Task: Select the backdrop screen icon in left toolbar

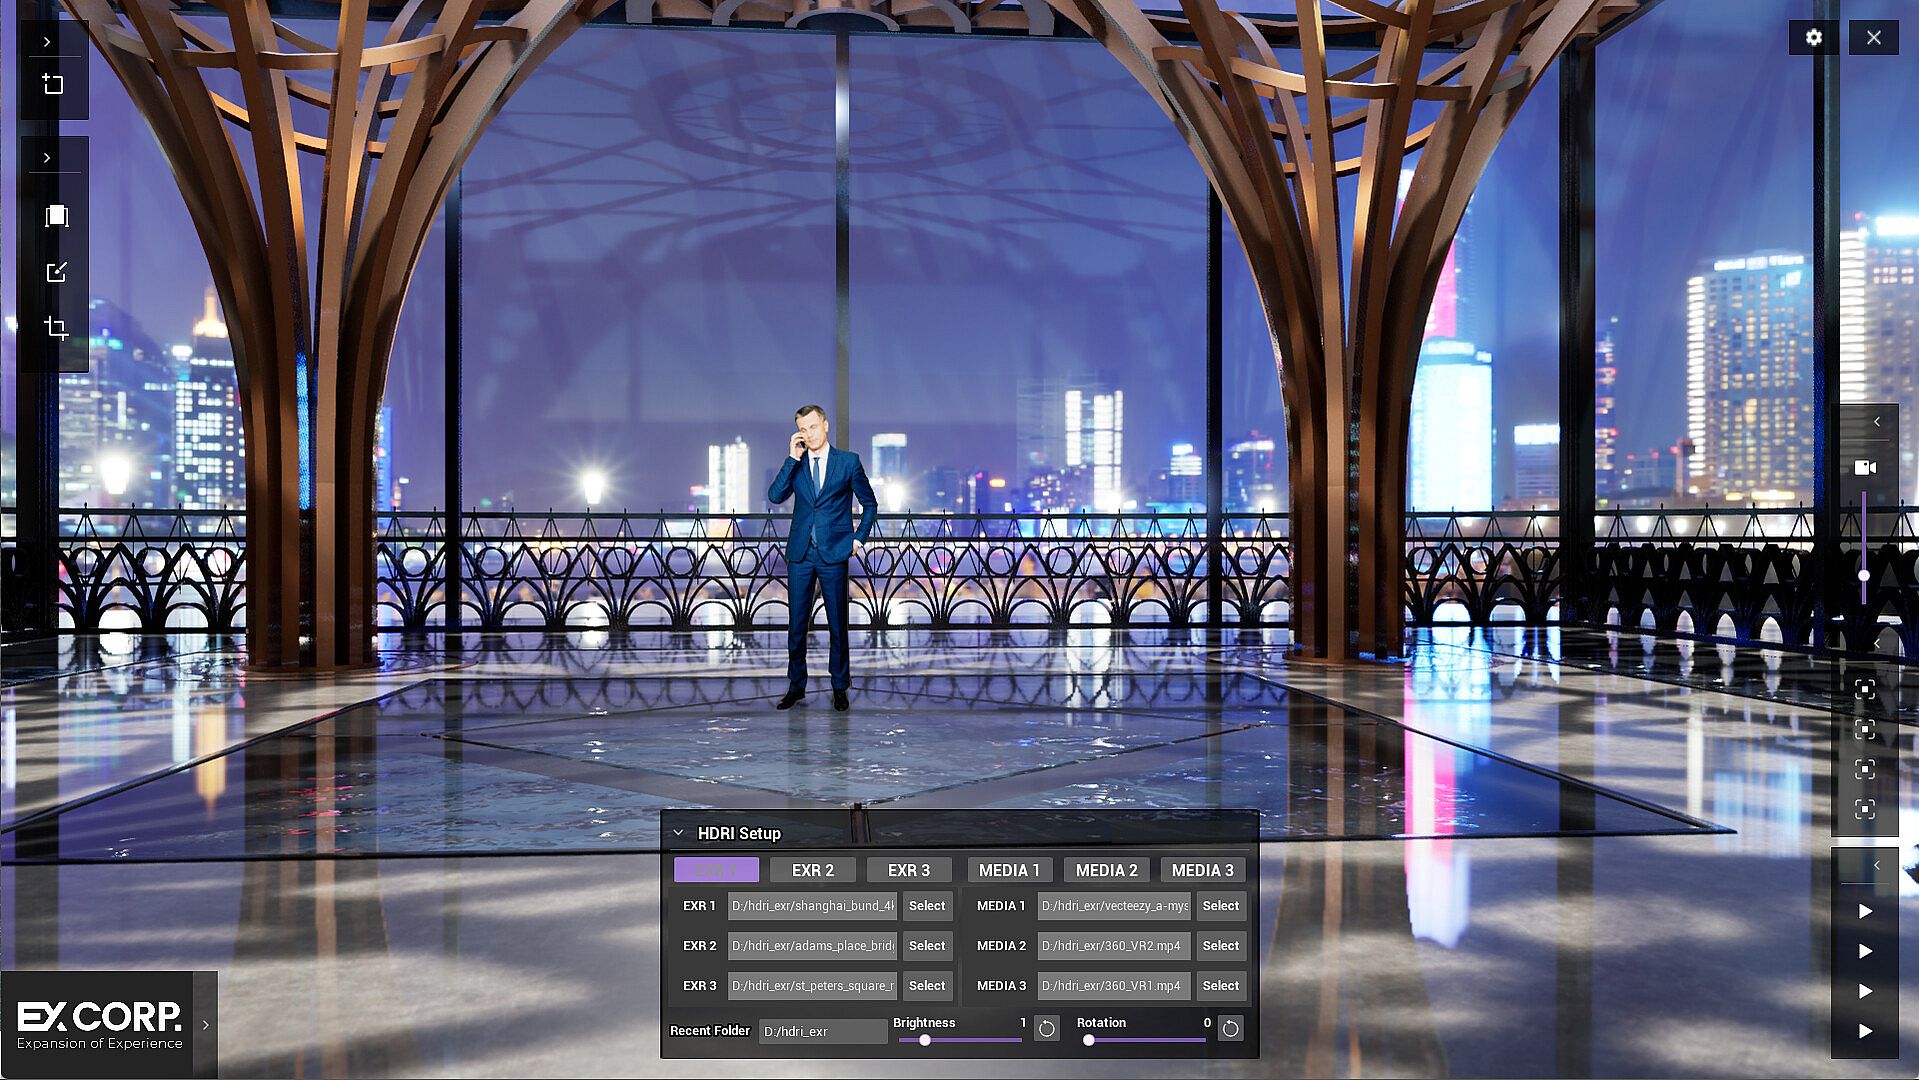Action: click(x=56, y=216)
